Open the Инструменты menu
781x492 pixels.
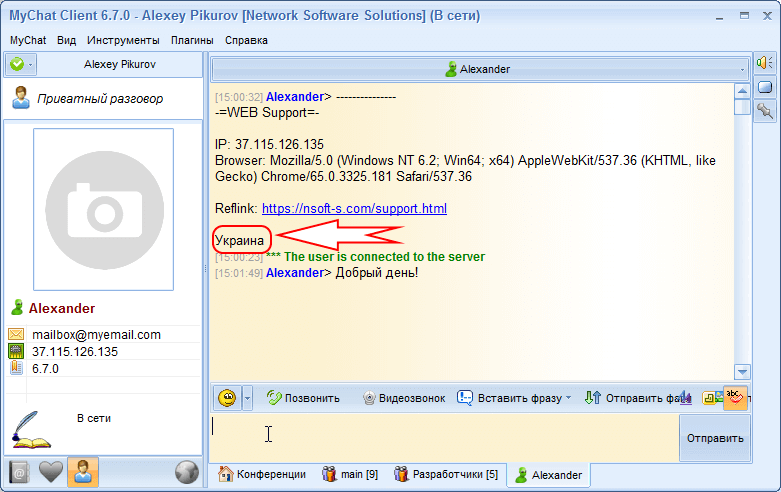point(123,40)
